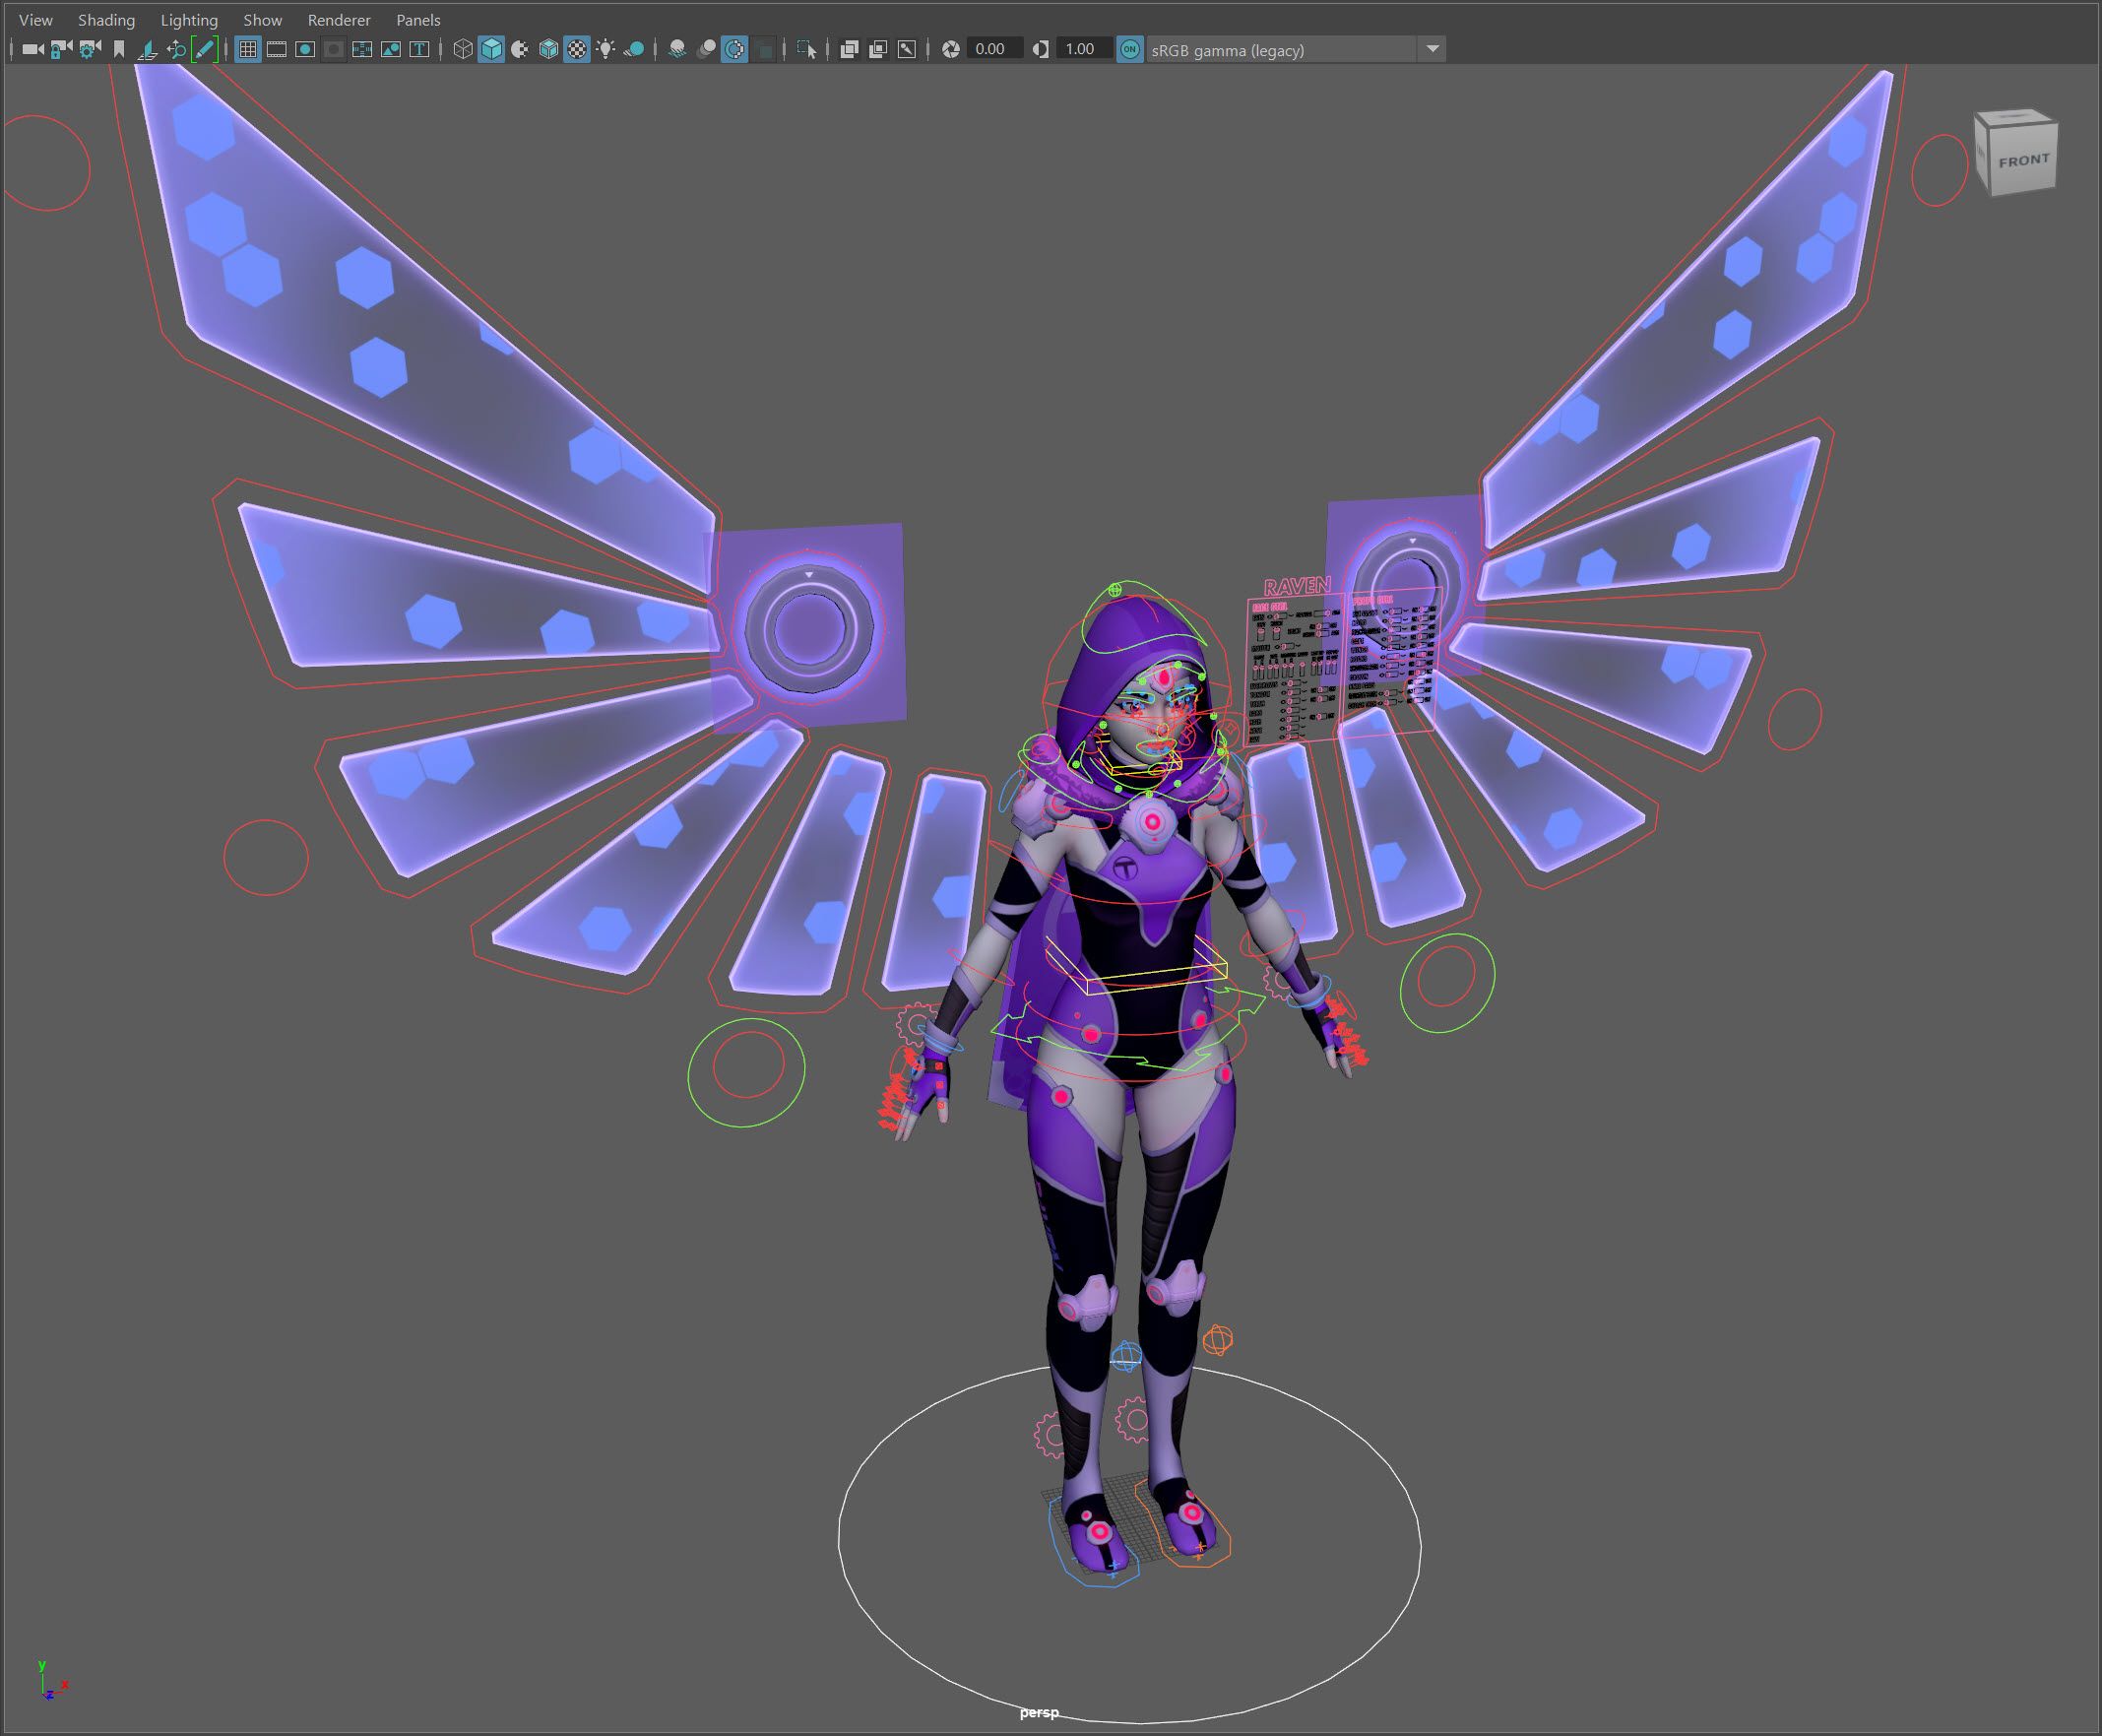Image resolution: width=2102 pixels, height=1736 pixels.
Task: Open the Panels menu
Action: 418,20
